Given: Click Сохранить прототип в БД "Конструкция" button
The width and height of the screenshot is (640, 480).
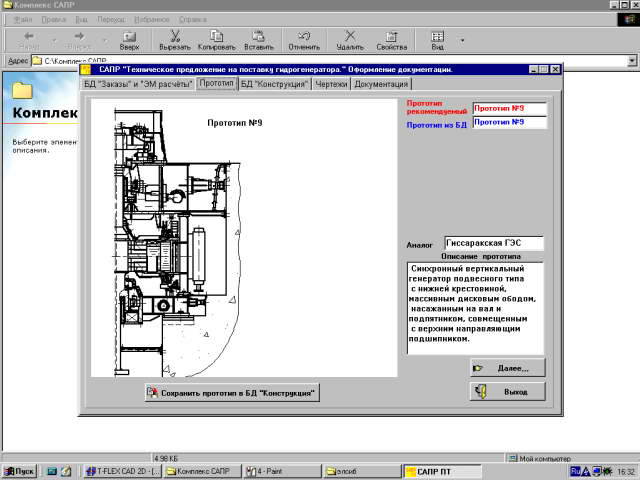Looking at the screenshot, I should (232, 393).
